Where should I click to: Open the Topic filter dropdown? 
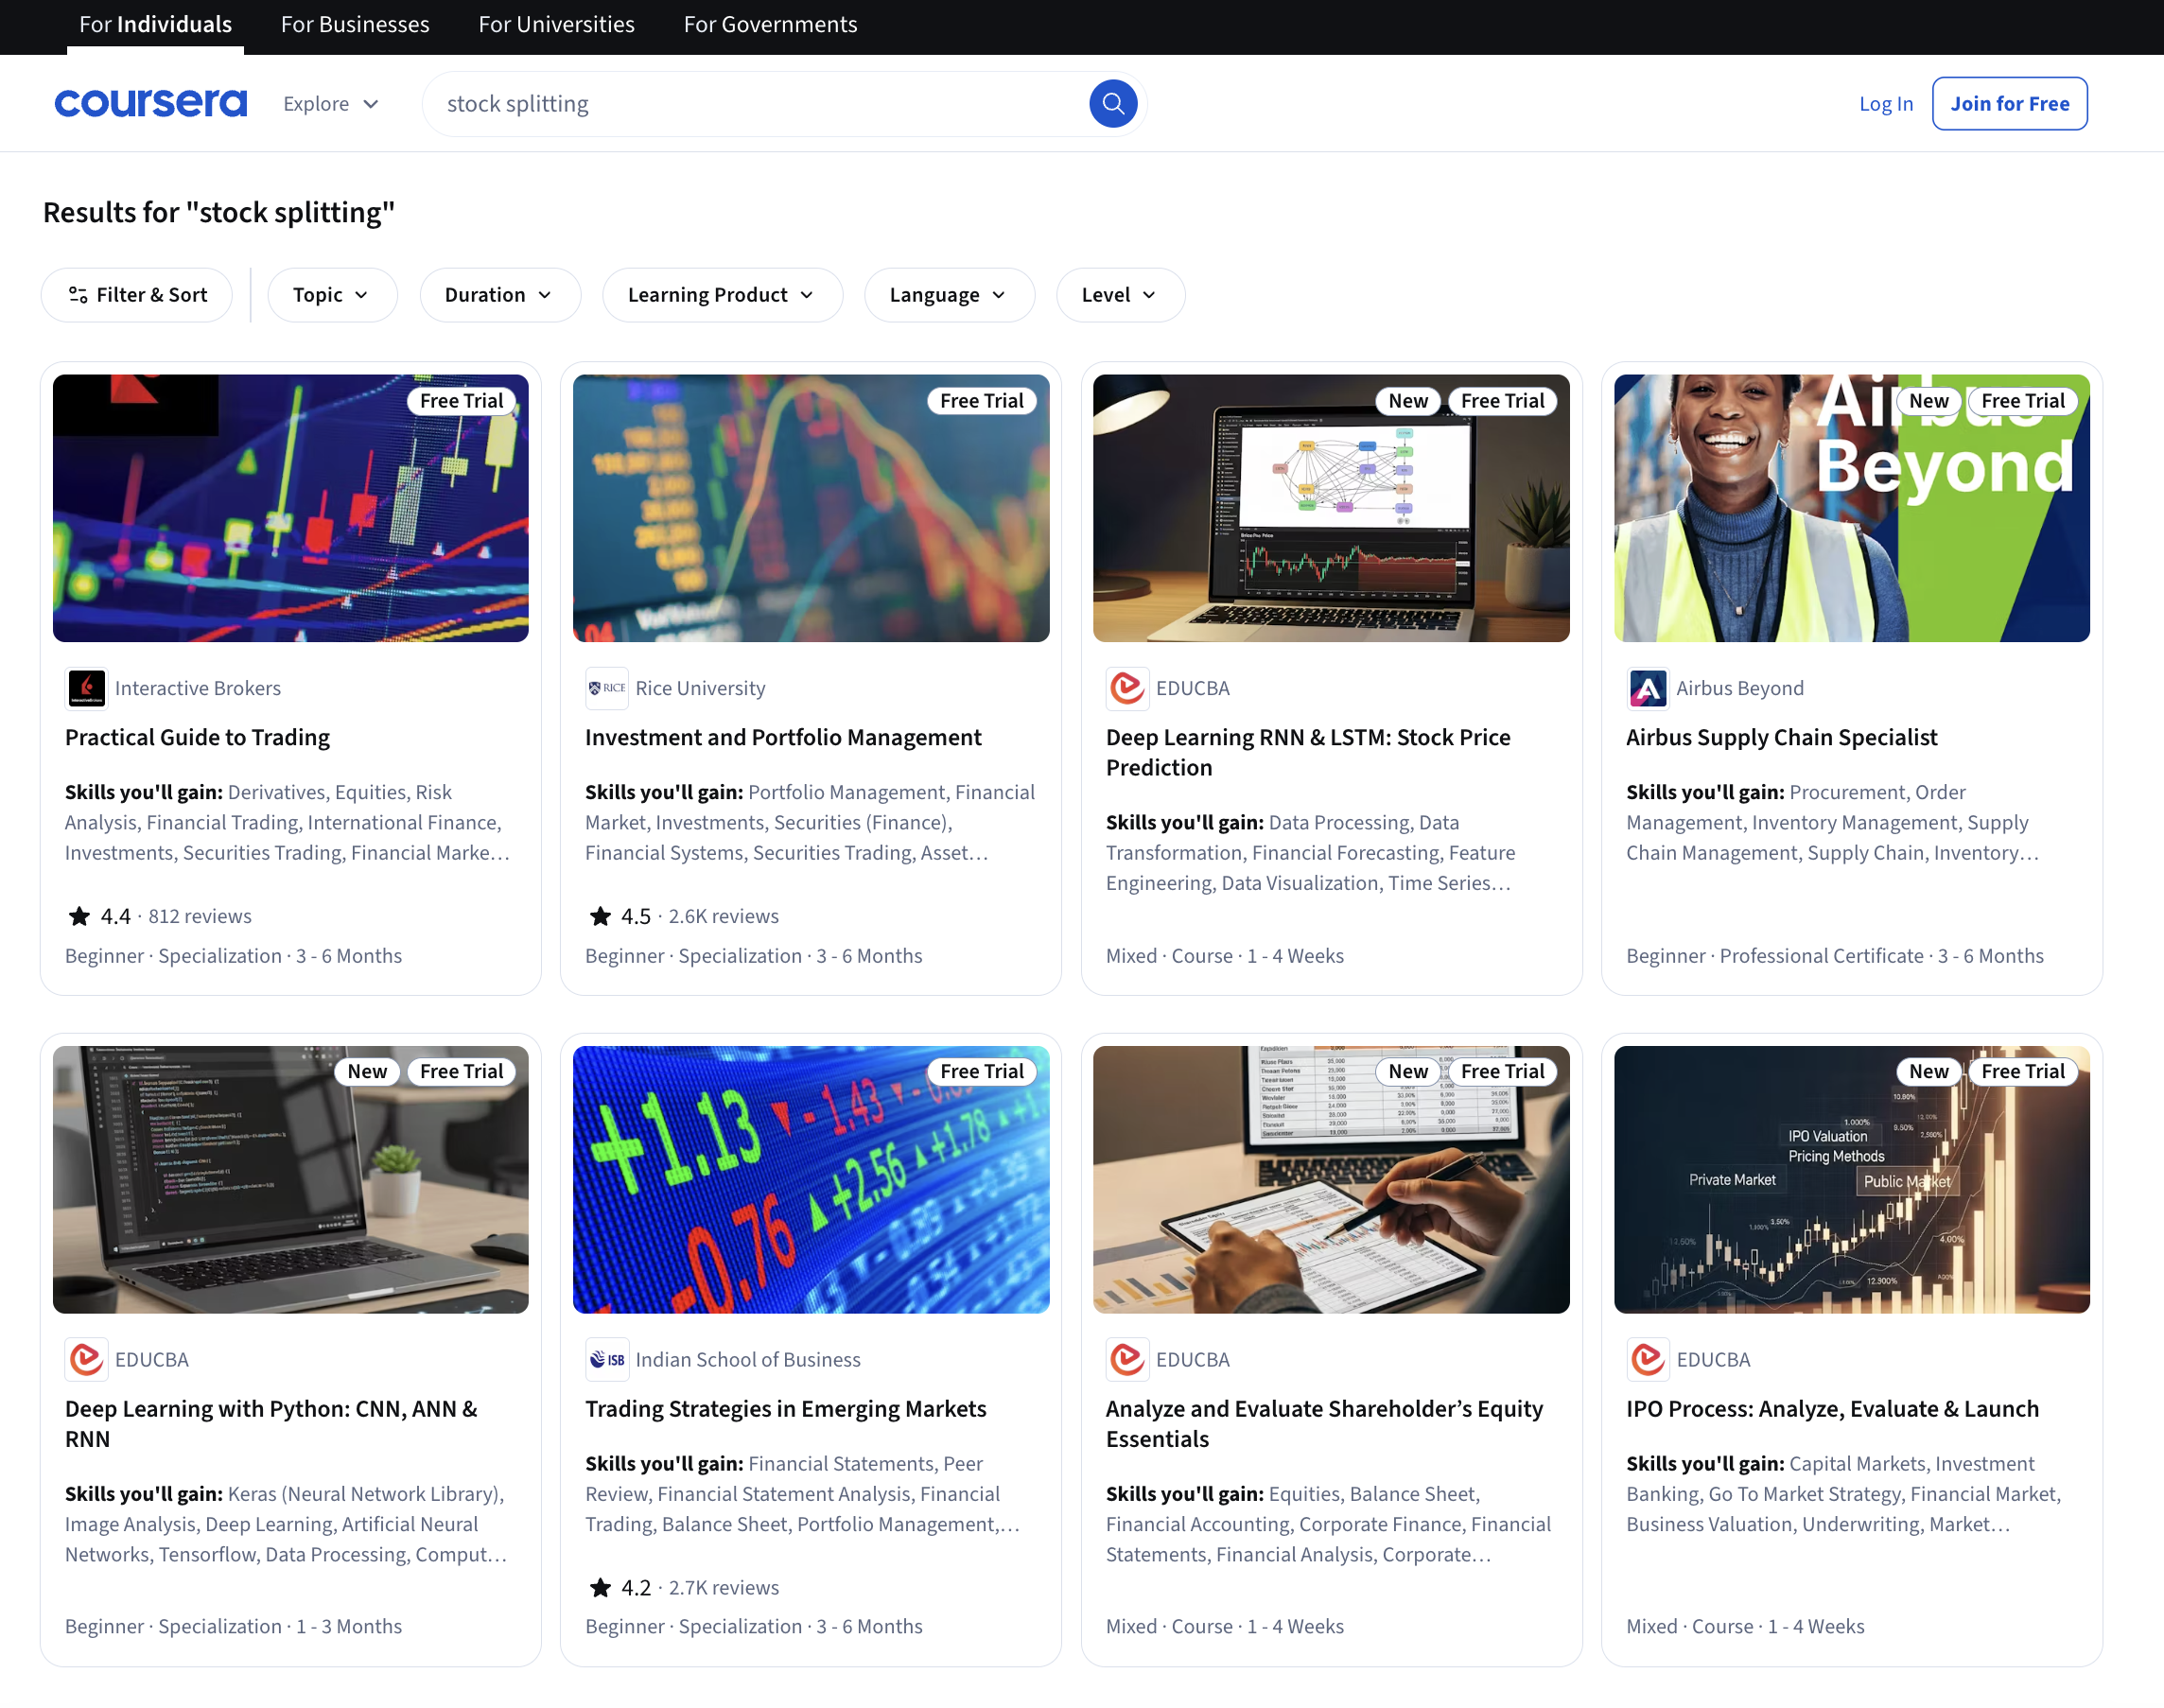click(332, 295)
